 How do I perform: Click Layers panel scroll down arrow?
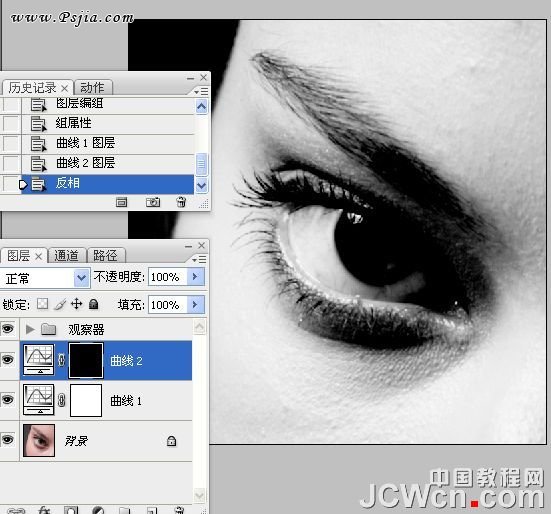(199, 495)
